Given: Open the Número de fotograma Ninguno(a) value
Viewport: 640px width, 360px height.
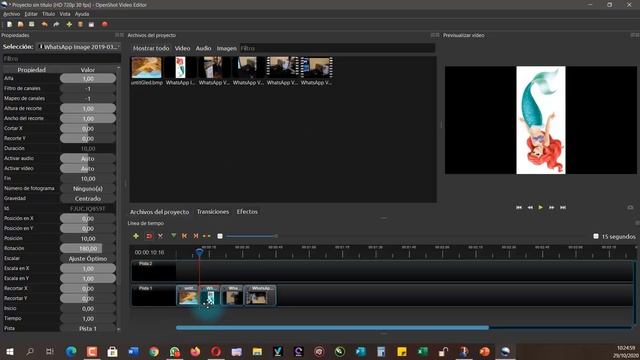Looking at the screenshot, I should click(88, 189).
